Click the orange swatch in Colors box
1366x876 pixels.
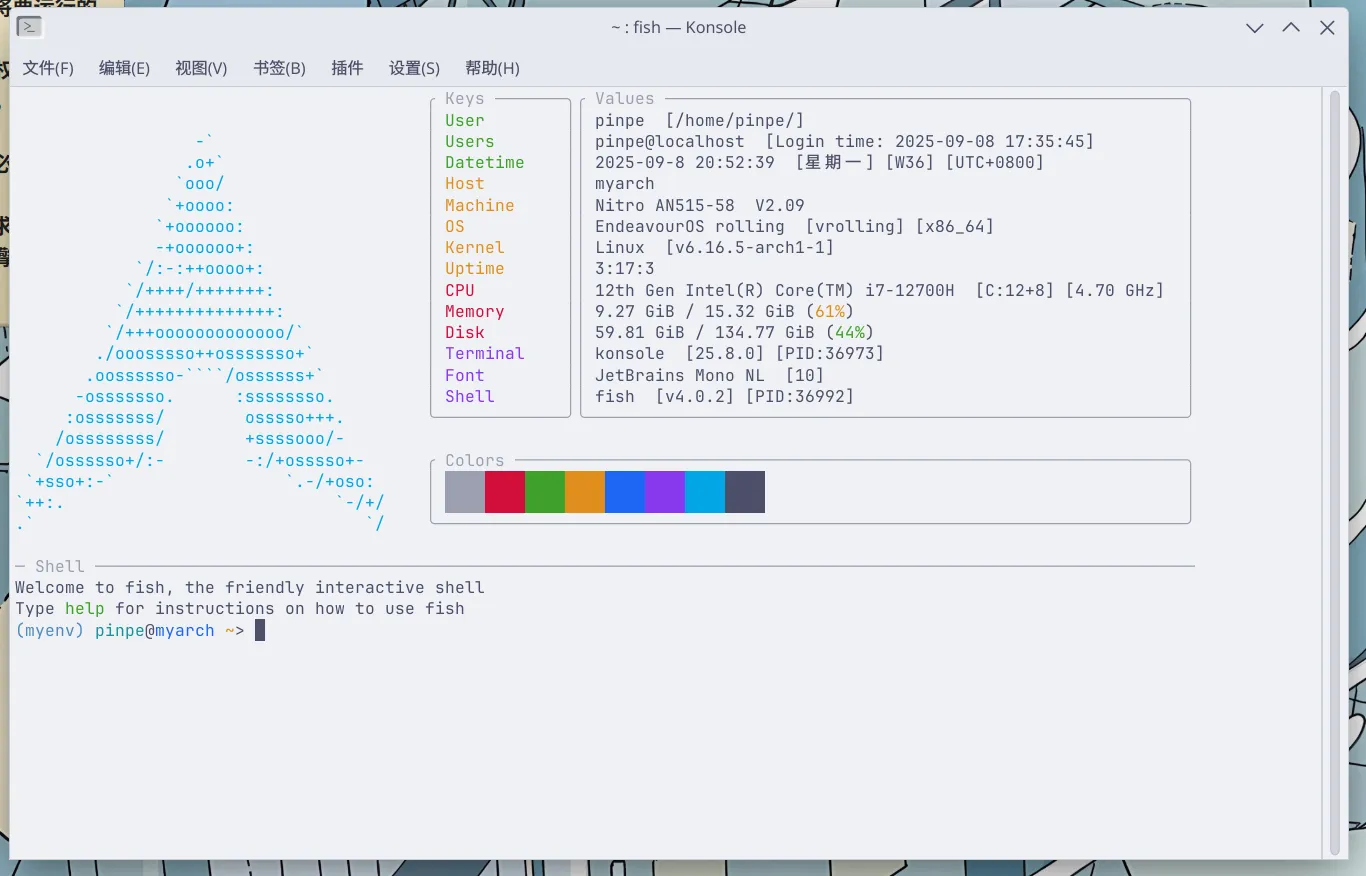585,492
